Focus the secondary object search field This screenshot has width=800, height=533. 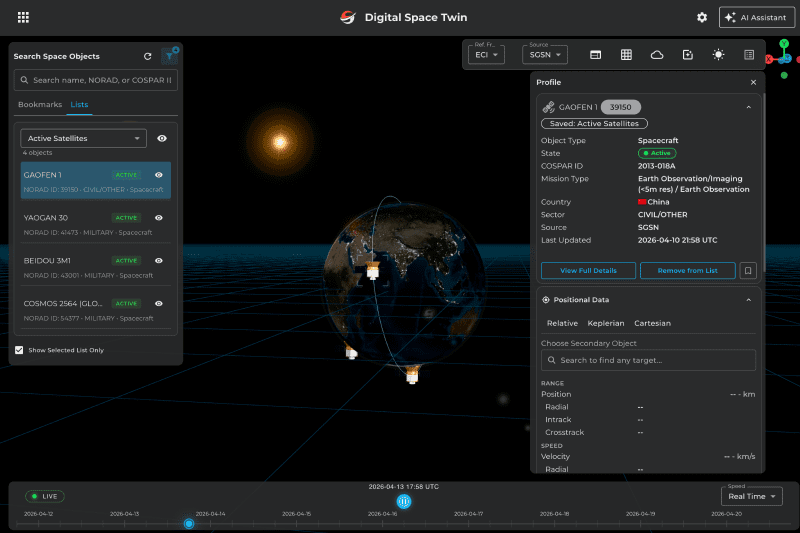click(x=648, y=360)
